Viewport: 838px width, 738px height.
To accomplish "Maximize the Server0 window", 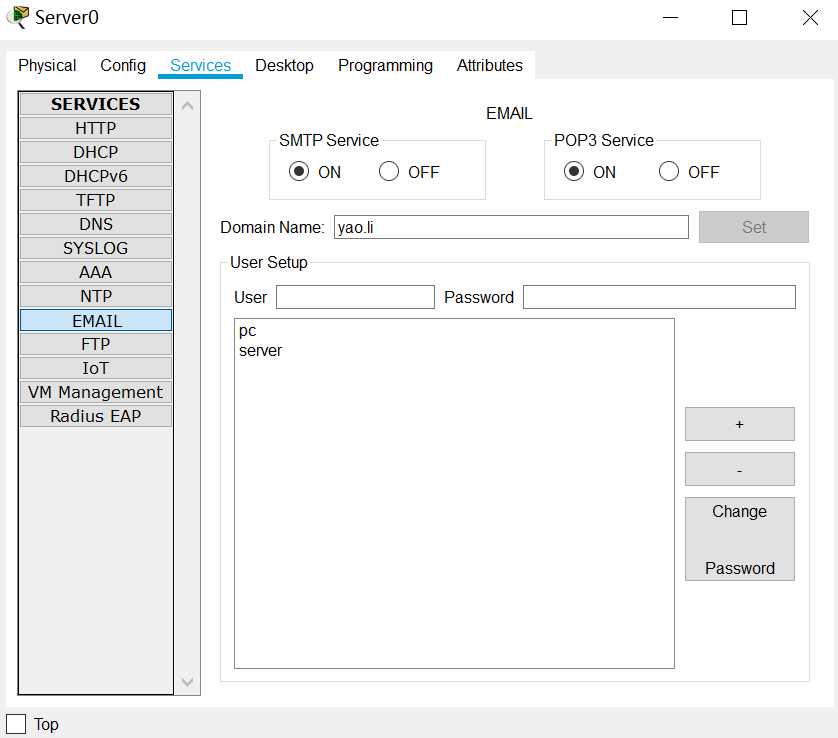I will (739, 18).
